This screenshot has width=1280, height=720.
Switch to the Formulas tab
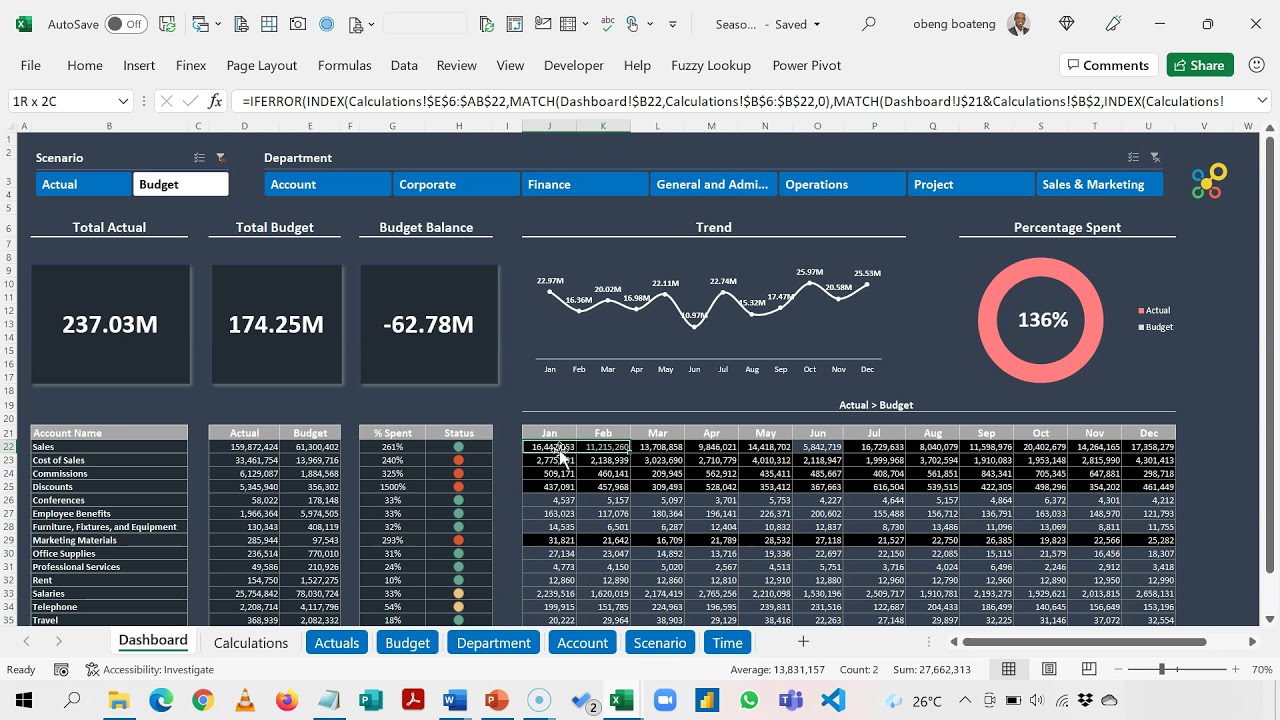[345, 65]
